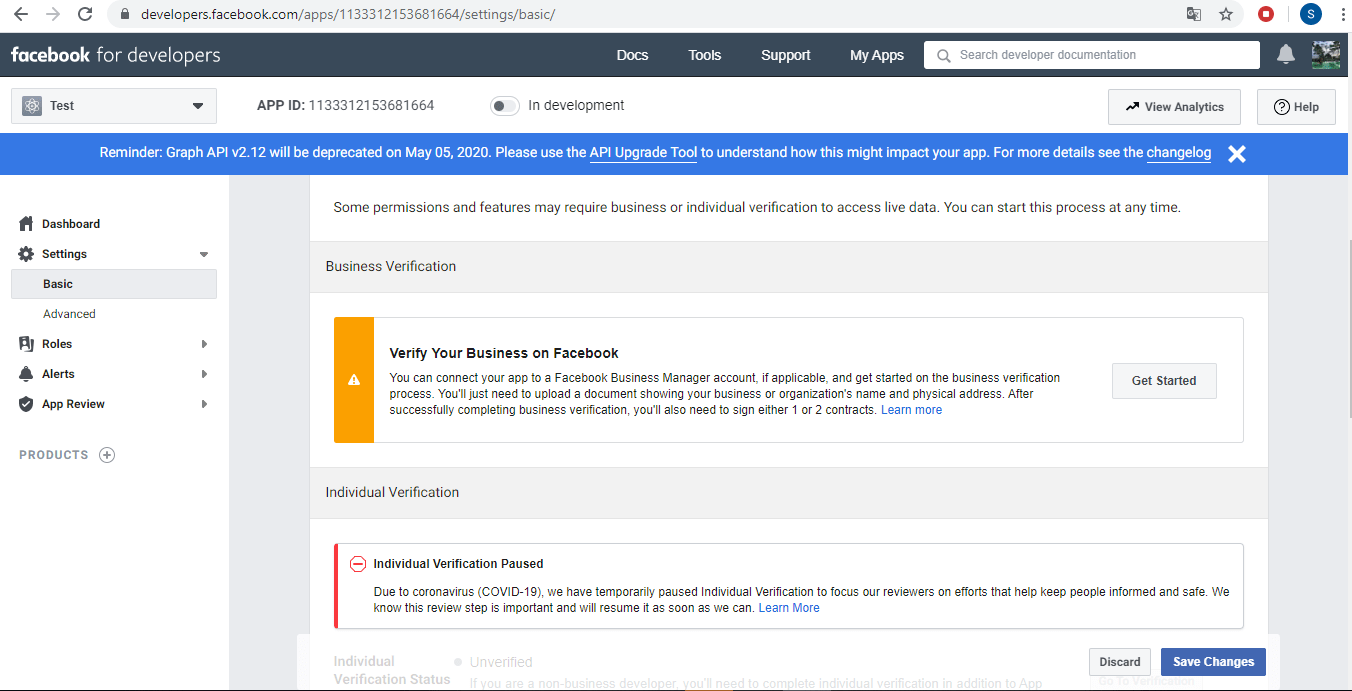
Task: Open the Test app selector dropdown
Action: (114, 106)
